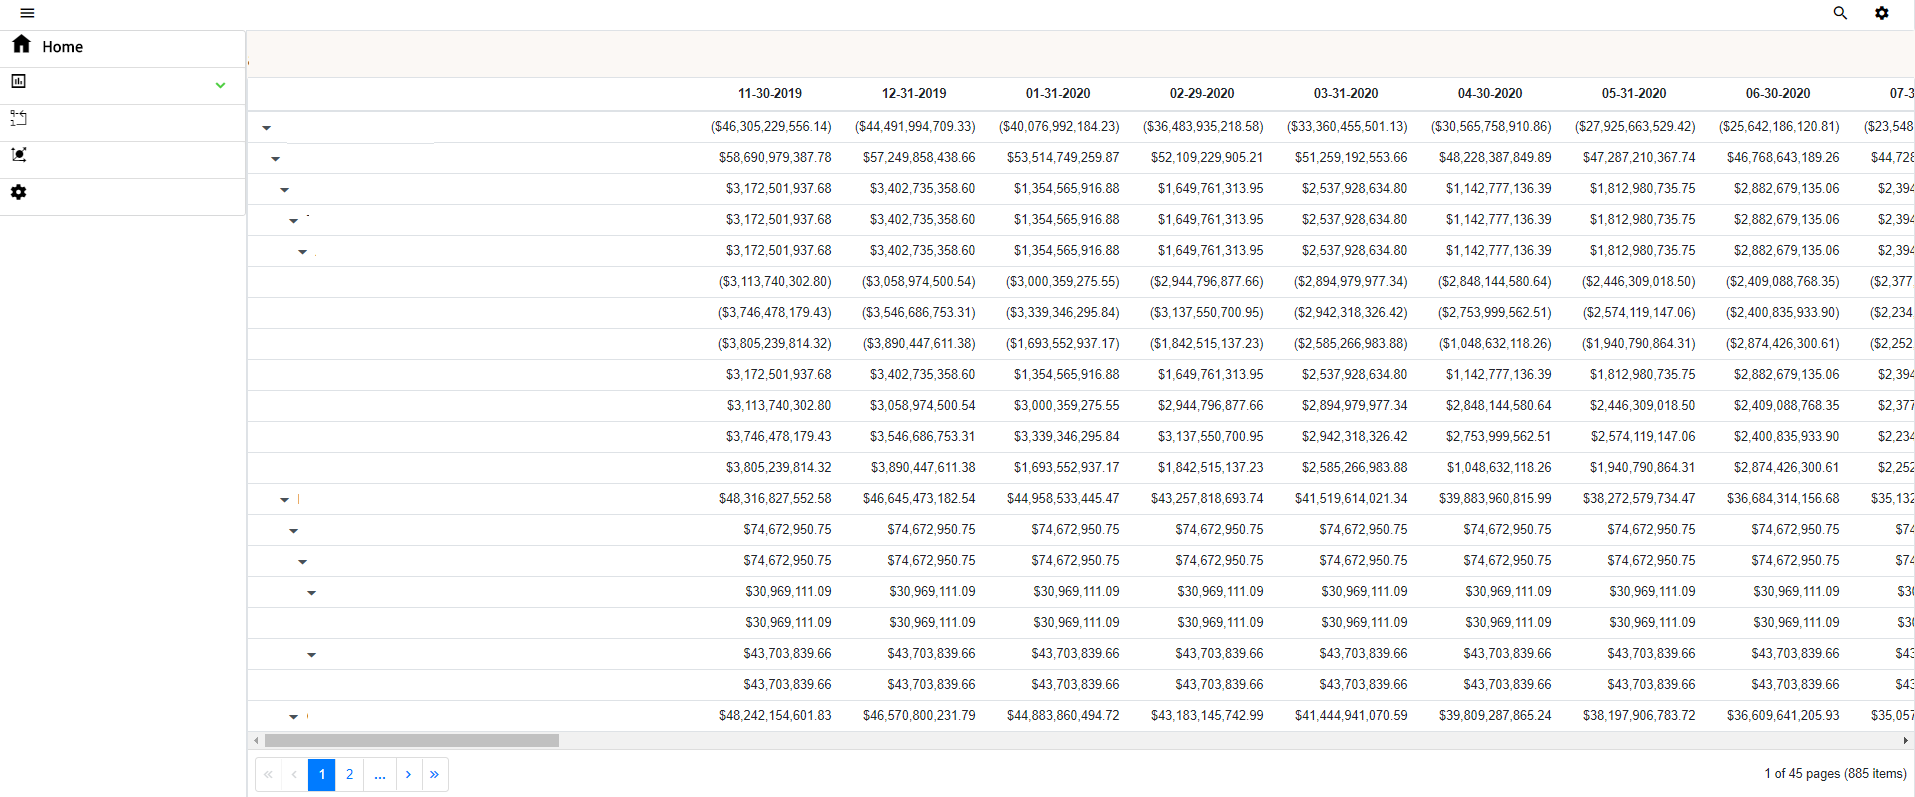The height and width of the screenshot is (797, 1915).
Task: Go to page 2
Action: click(349, 774)
